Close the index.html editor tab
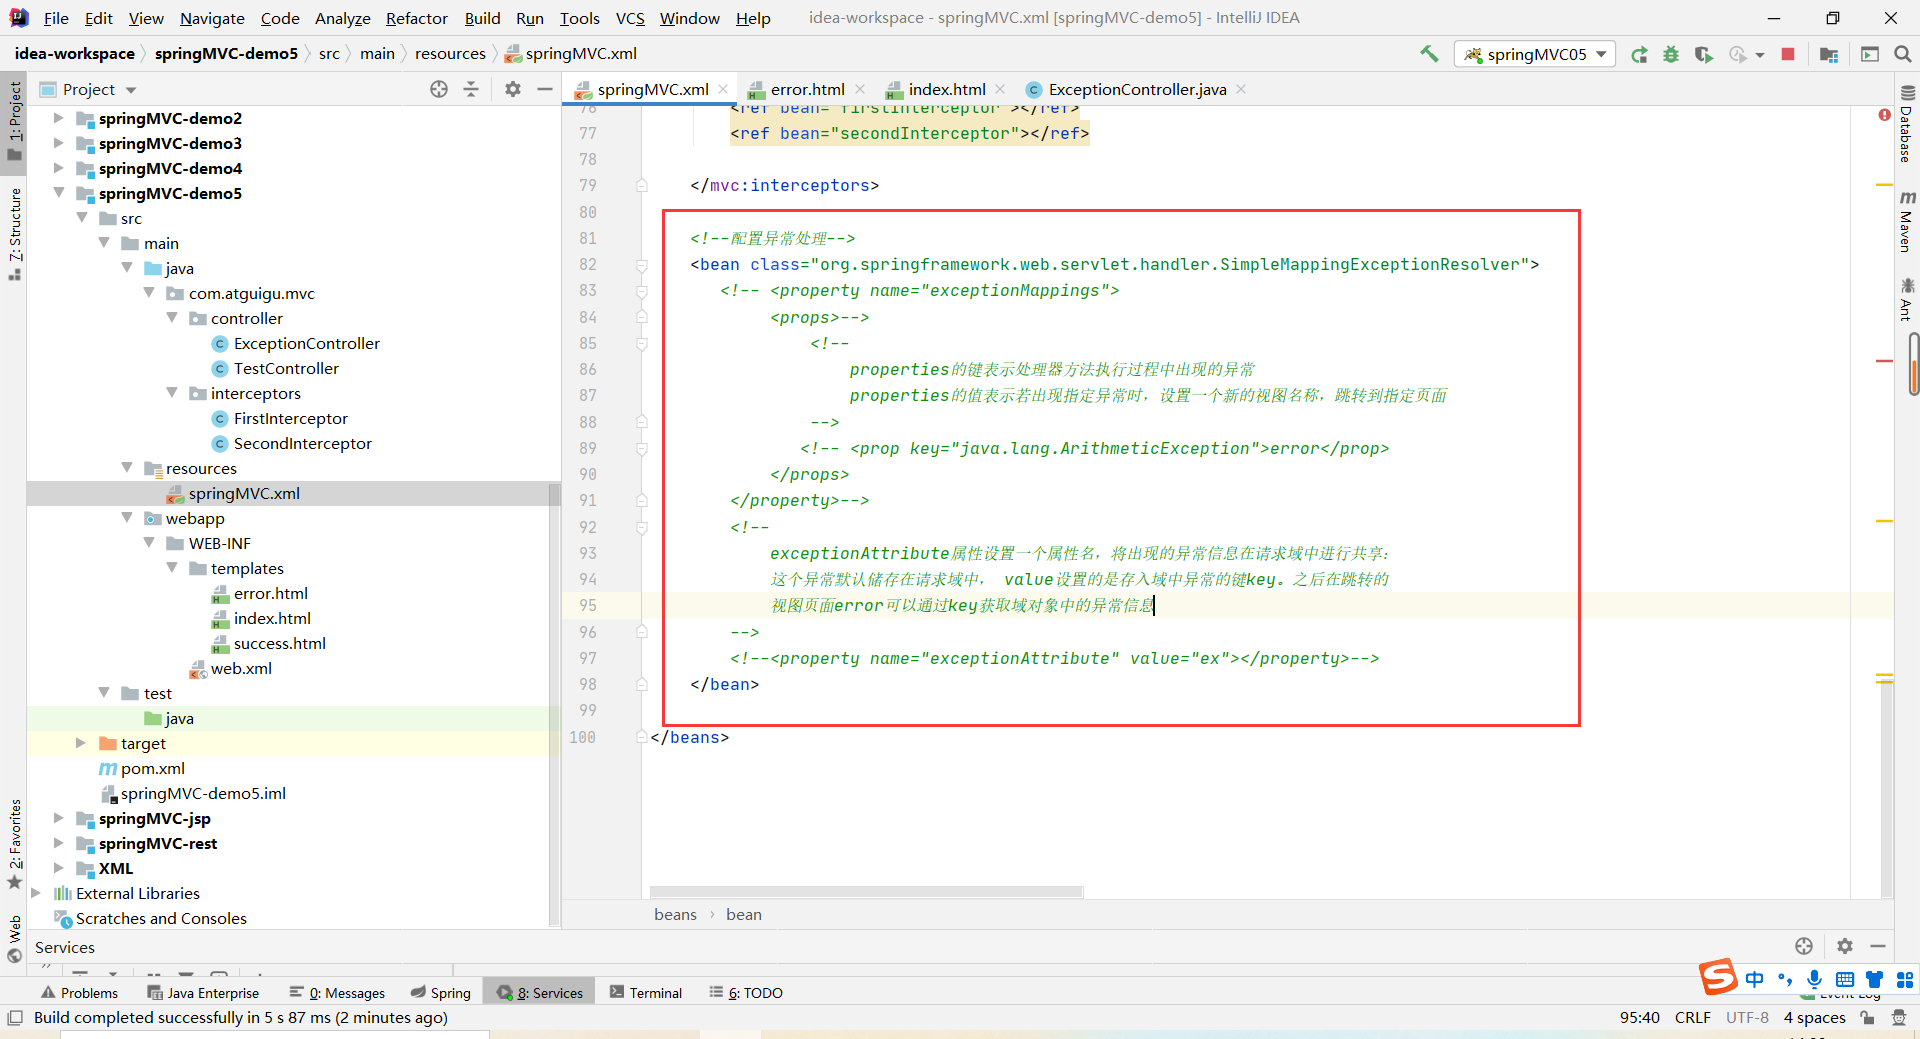This screenshot has width=1920, height=1039. (x=1000, y=89)
